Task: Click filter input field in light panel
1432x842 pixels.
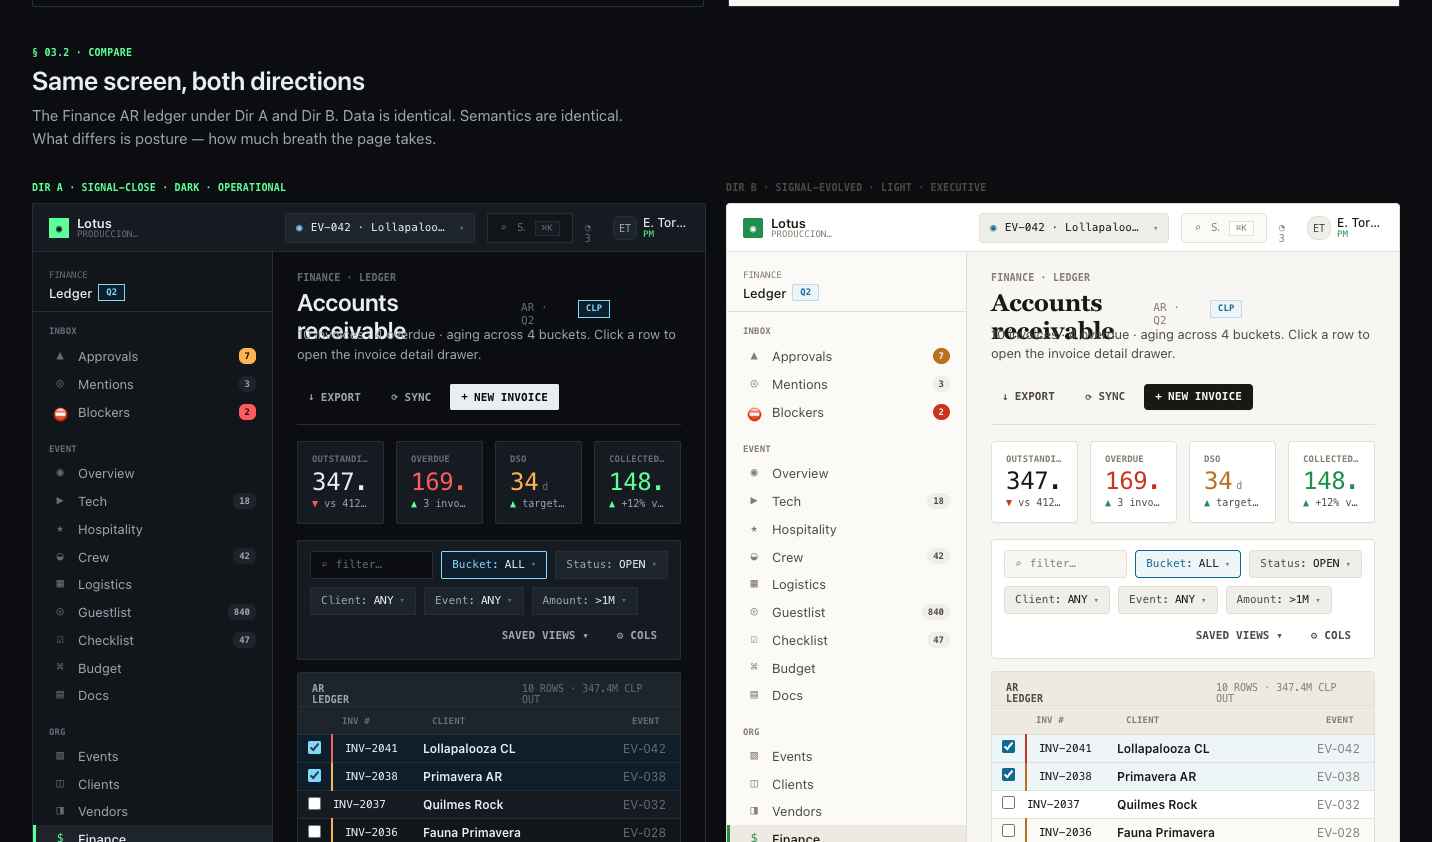Action: [1065, 563]
